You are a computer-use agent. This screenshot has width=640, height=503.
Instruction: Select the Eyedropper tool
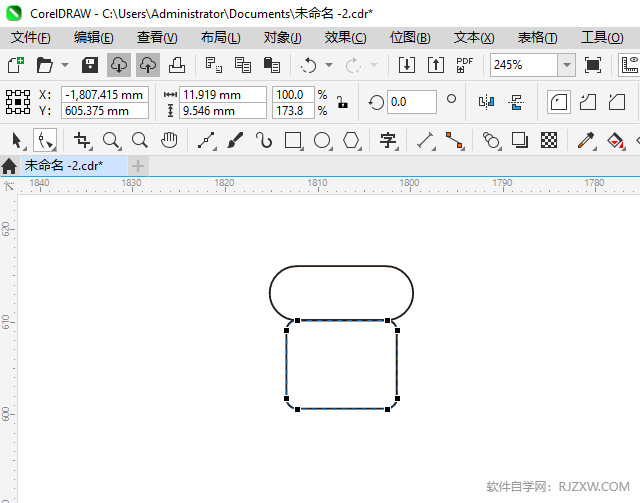tap(585, 141)
